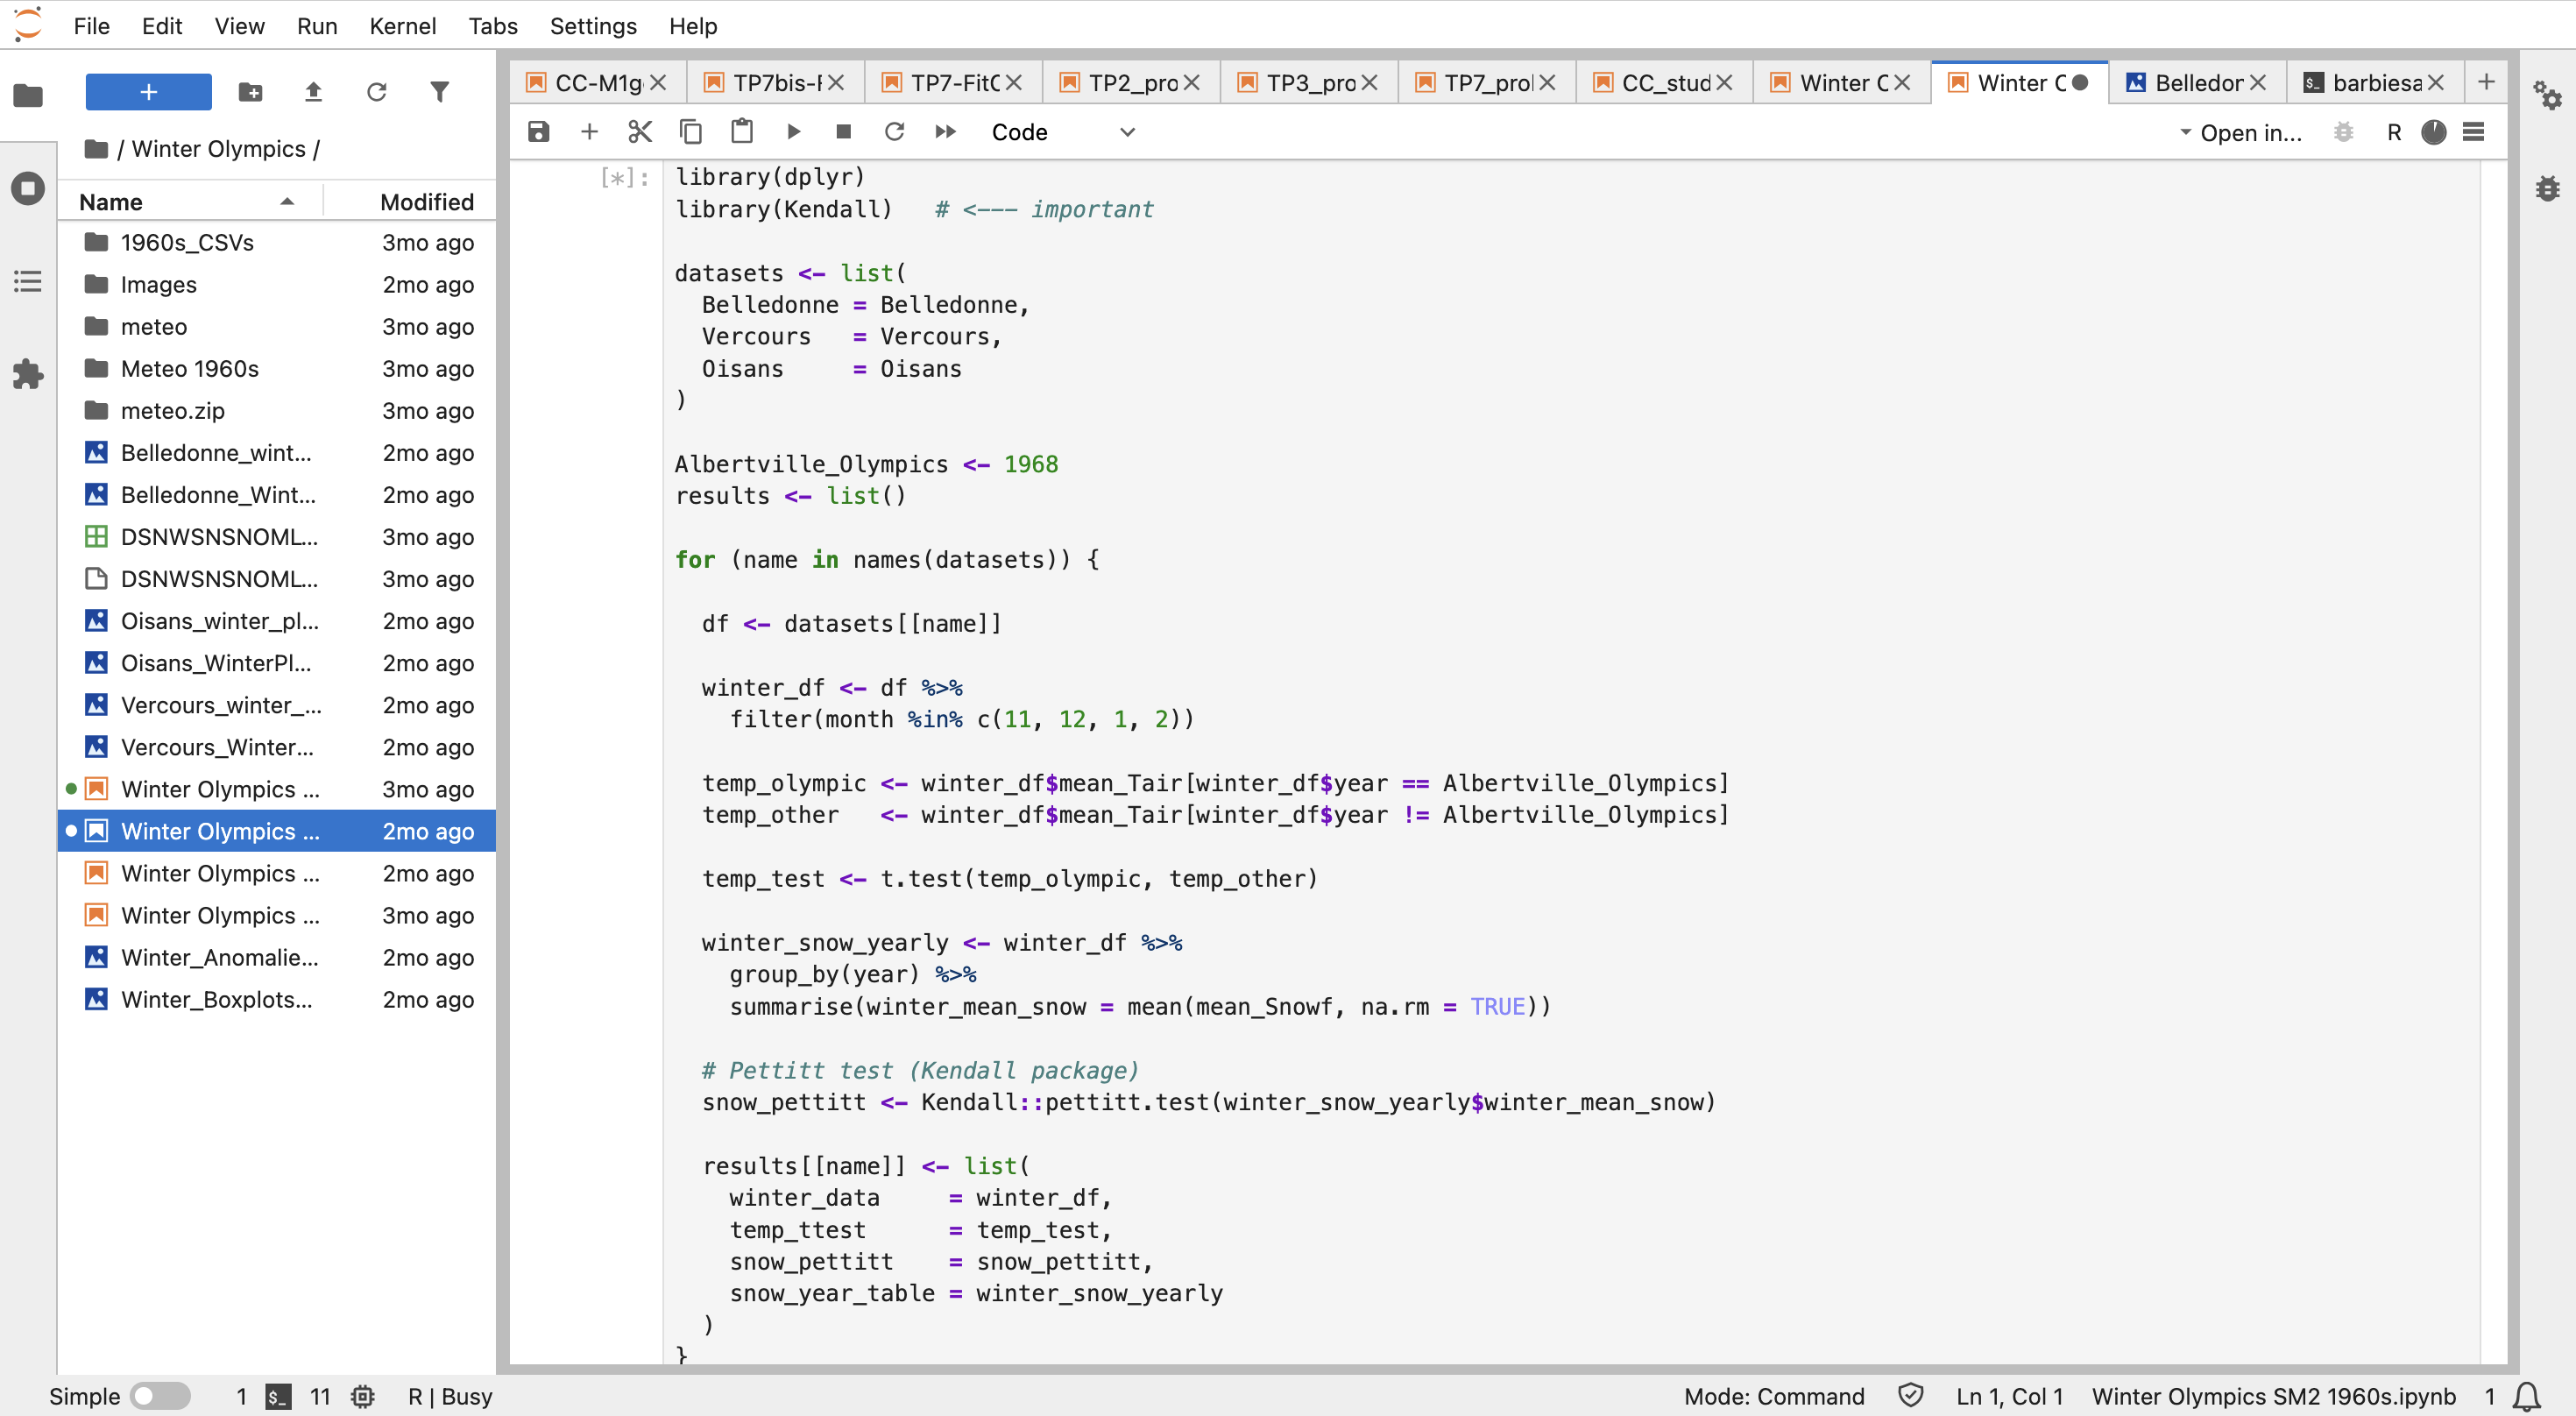Run the selected cell
Screen dimensions: 2576x1416
coord(793,132)
